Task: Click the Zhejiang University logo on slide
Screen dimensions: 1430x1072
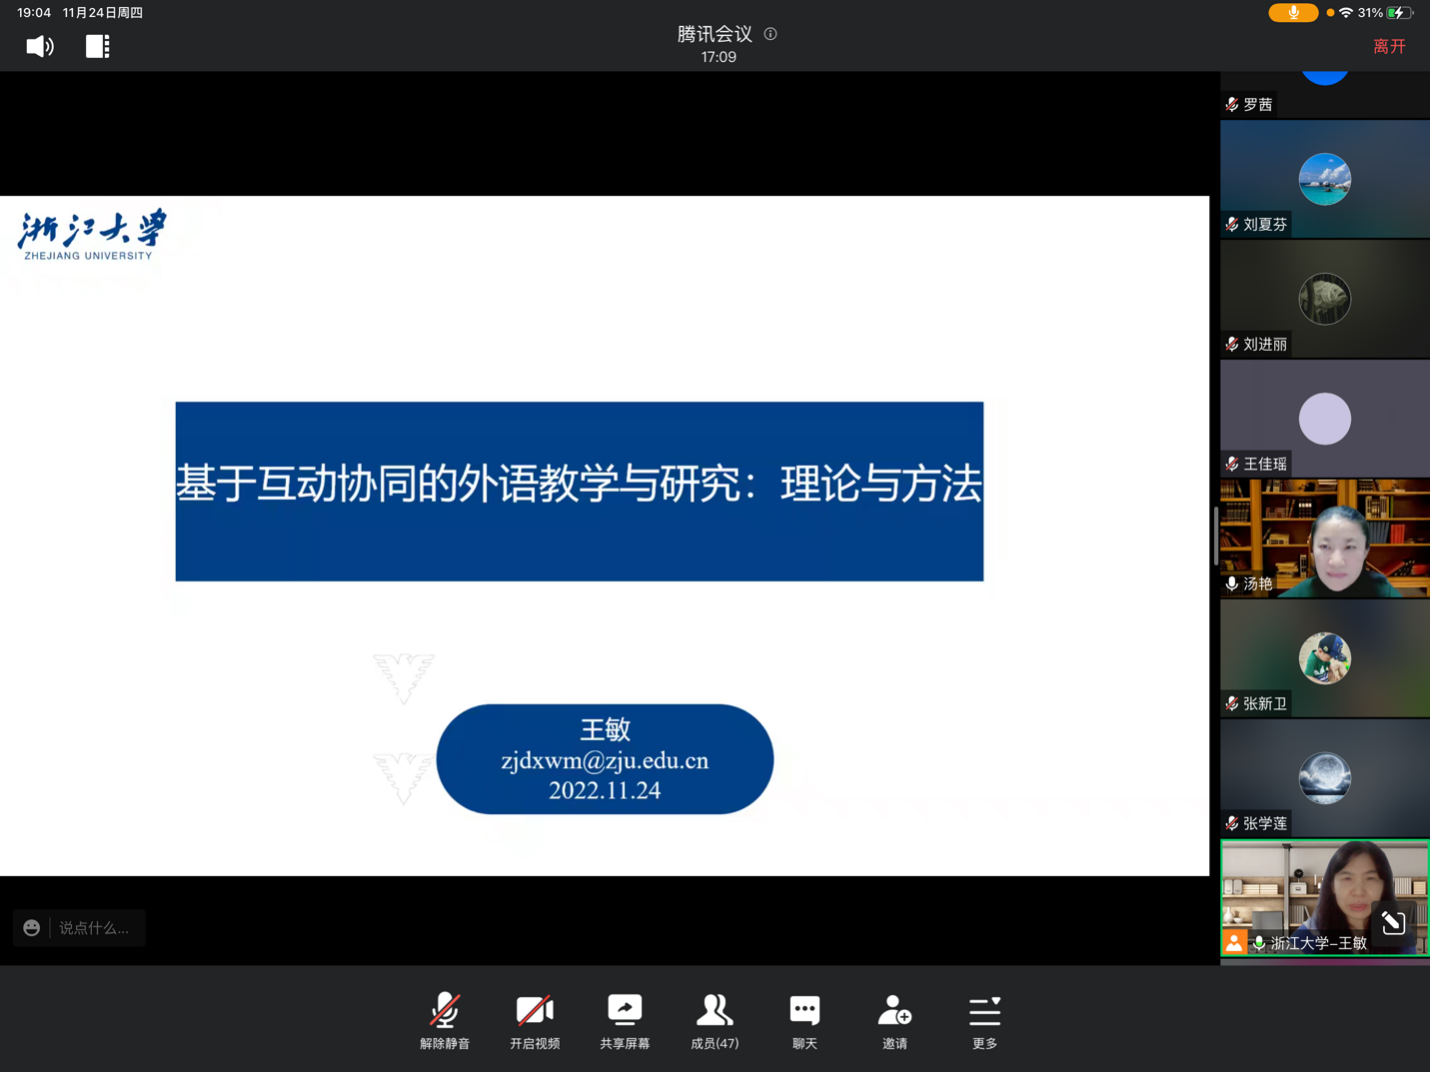Action: click(91, 235)
